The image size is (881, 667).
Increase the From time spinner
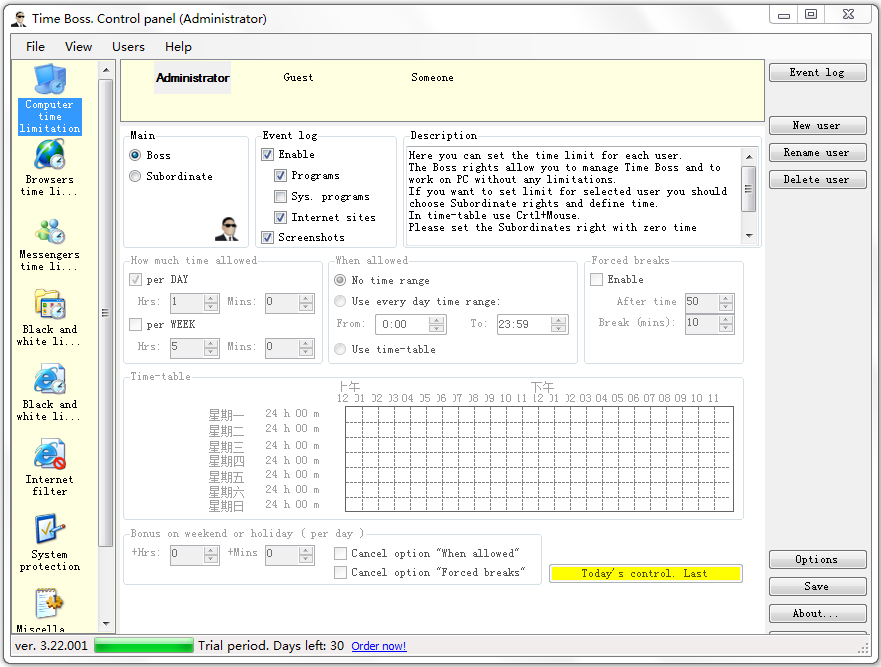point(437,320)
